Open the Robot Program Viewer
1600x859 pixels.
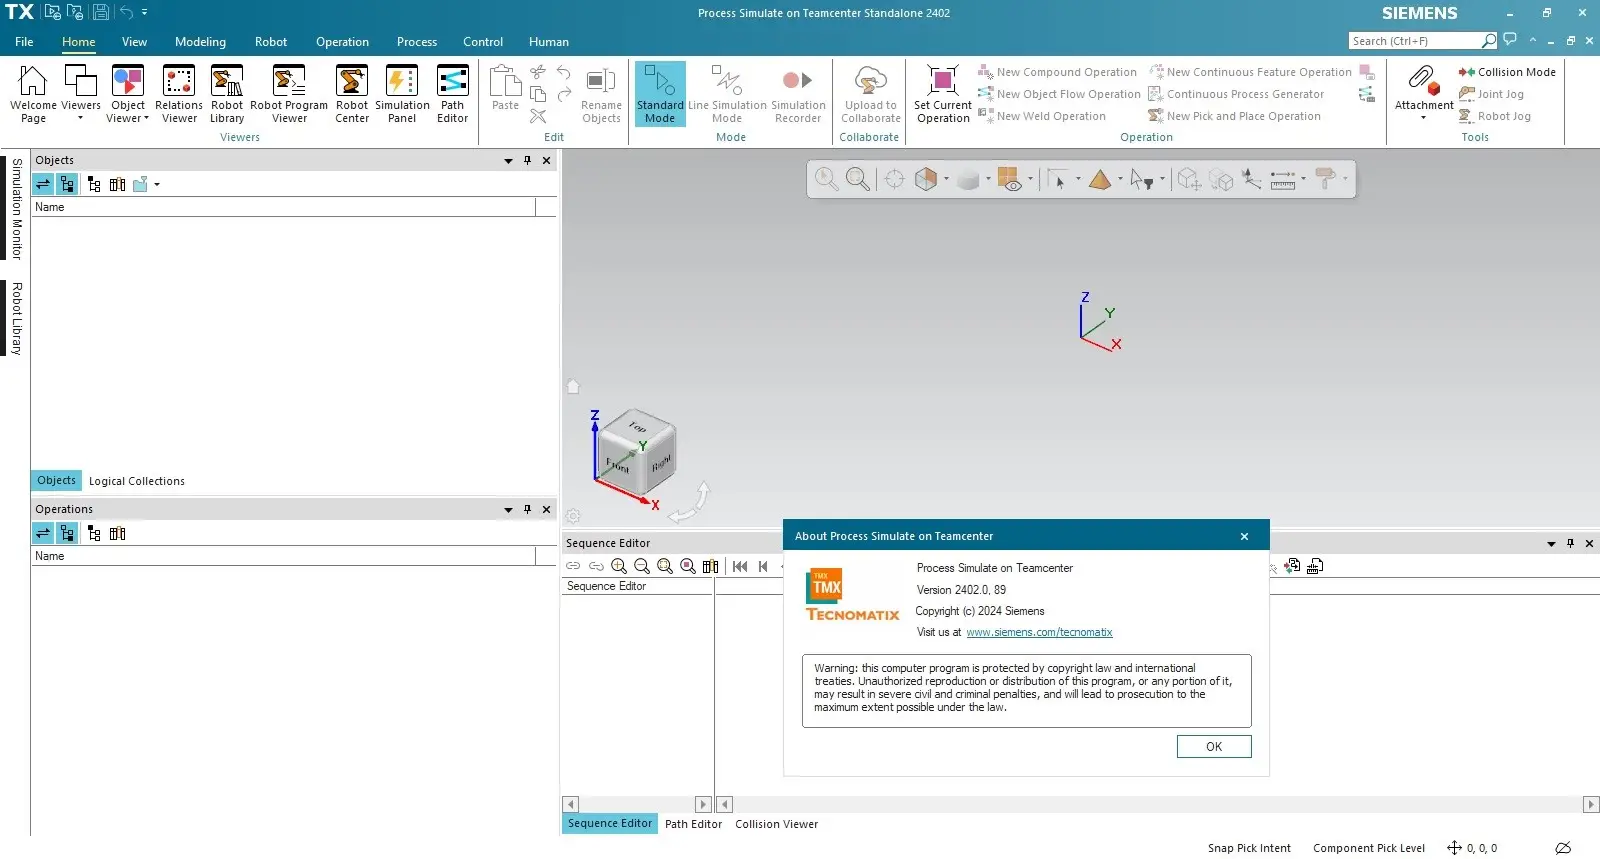(289, 94)
